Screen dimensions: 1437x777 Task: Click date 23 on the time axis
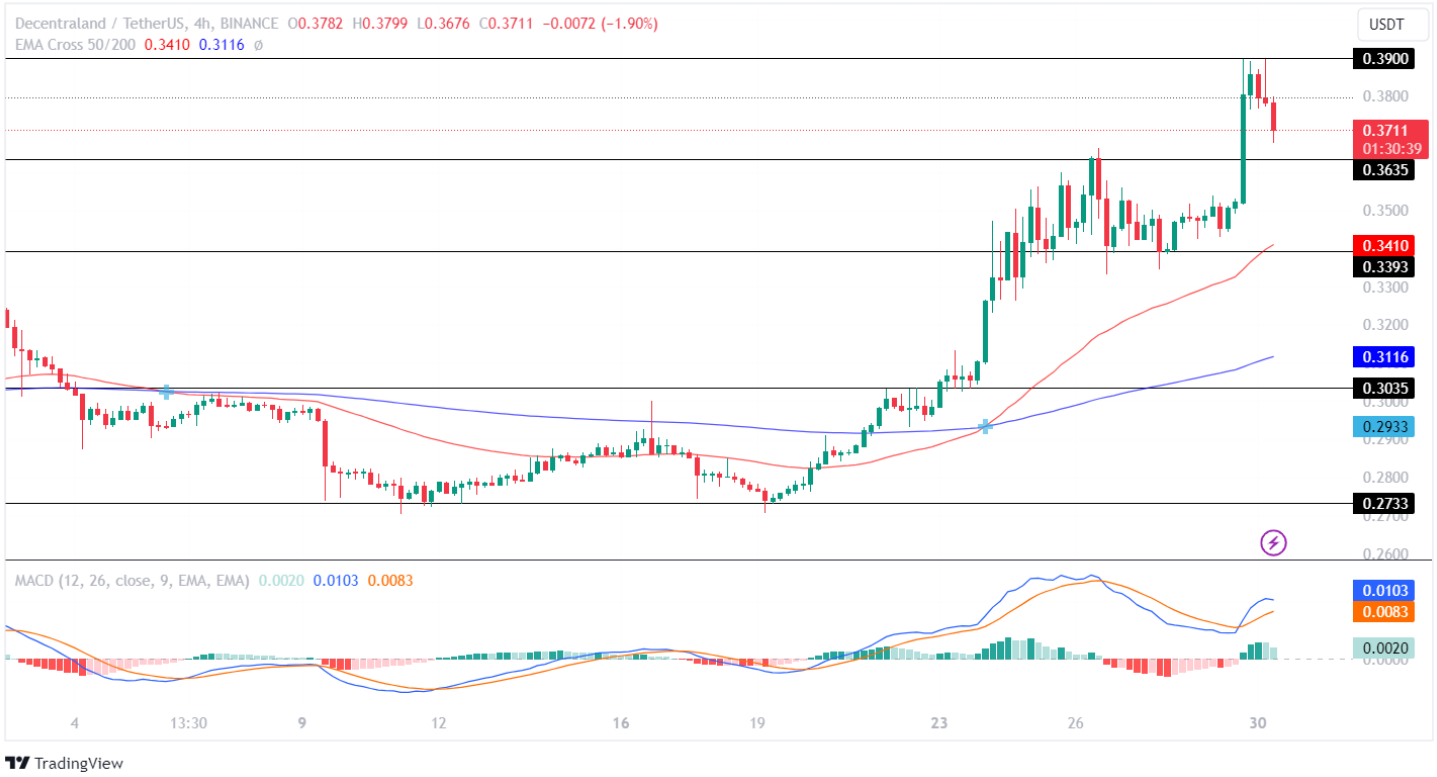(939, 723)
